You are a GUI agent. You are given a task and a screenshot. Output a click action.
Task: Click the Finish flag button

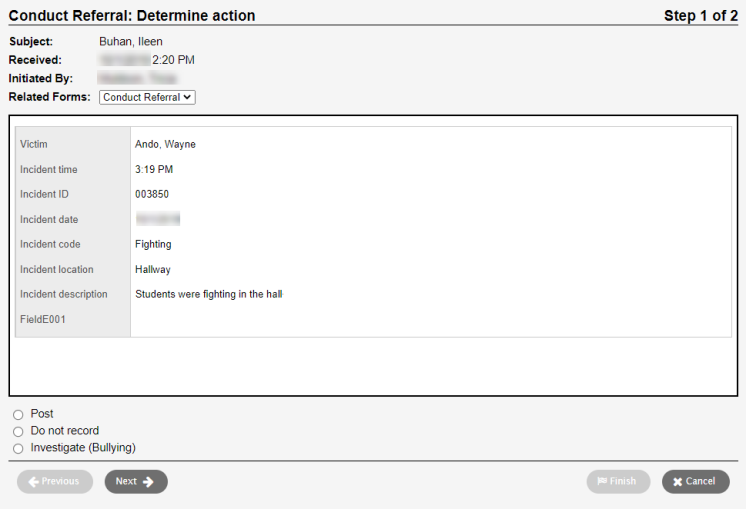tap(617, 482)
